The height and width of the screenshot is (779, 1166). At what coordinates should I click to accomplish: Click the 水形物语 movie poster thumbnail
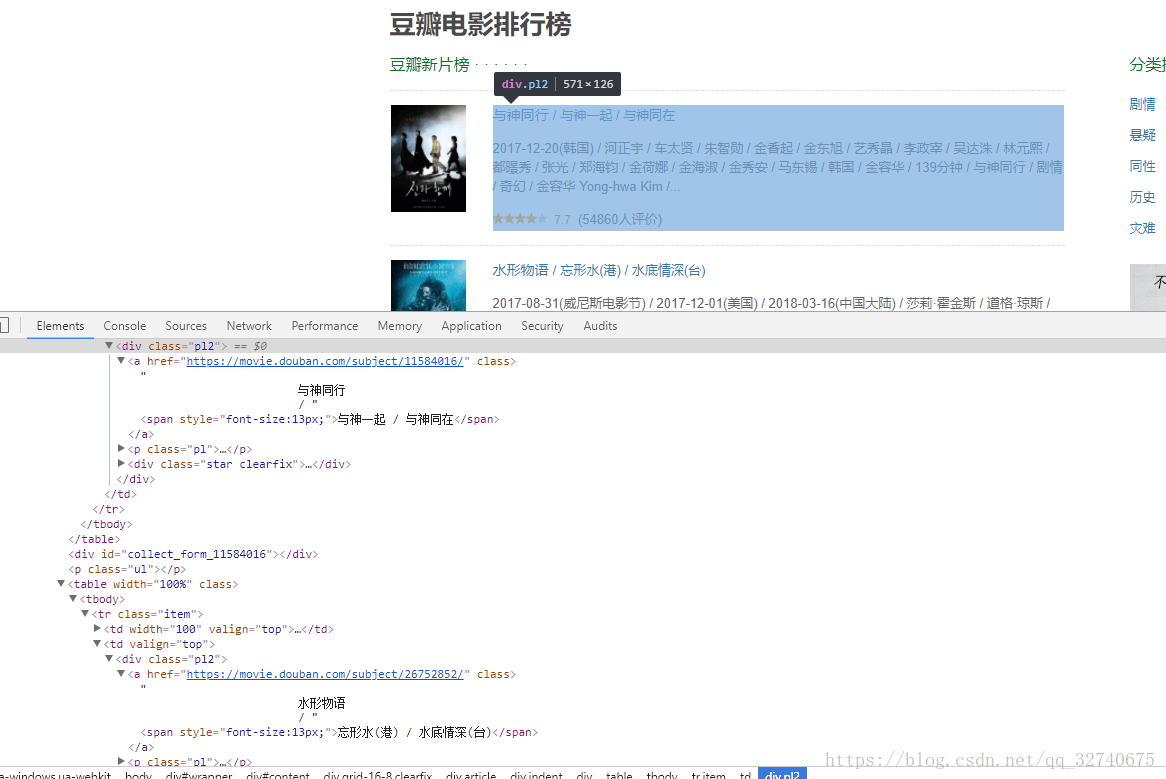(428, 285)
